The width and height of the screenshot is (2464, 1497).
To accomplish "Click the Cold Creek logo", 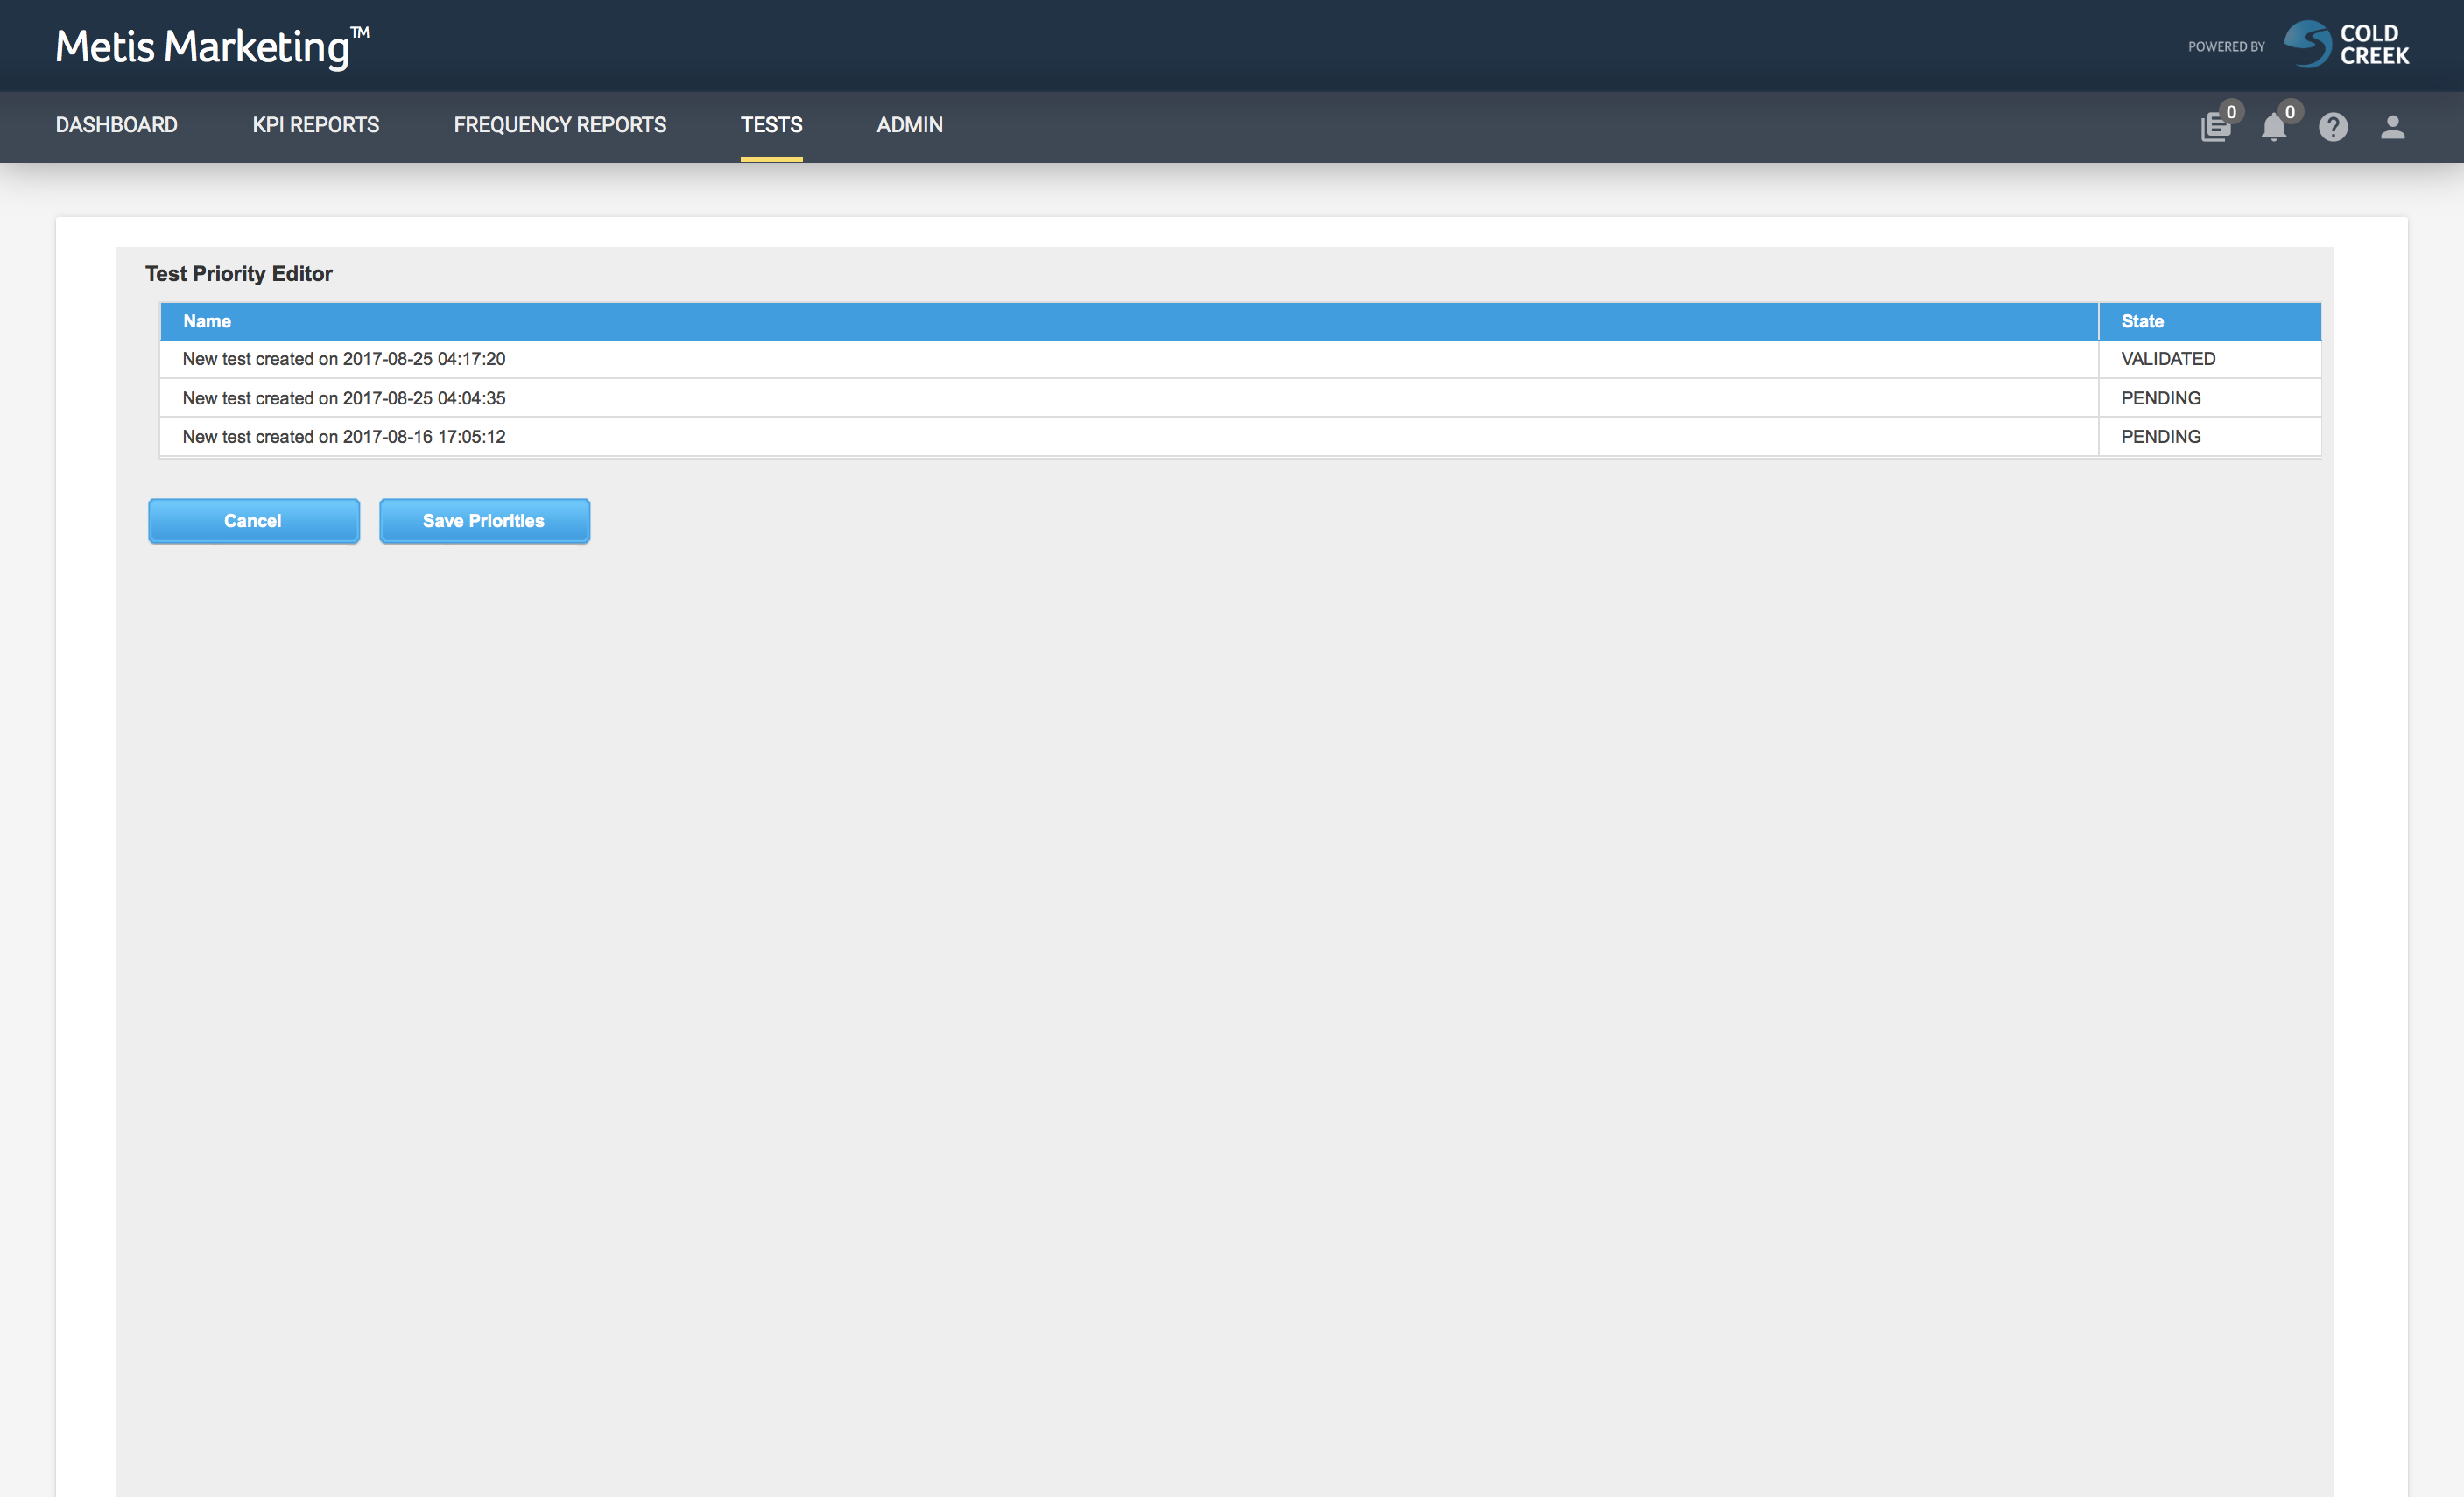I will 2347,45.
